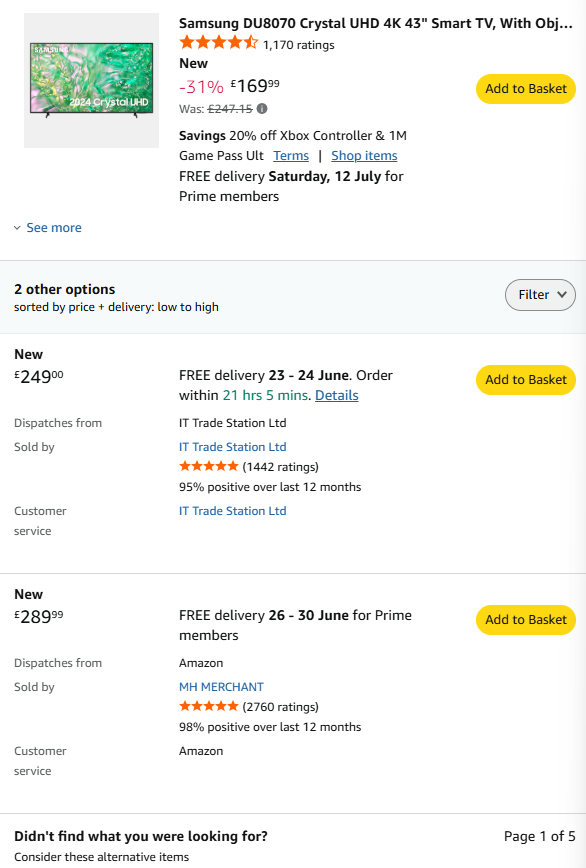Expand See more product details
This screenshot has width=586, height=868.
coord(54,228)
